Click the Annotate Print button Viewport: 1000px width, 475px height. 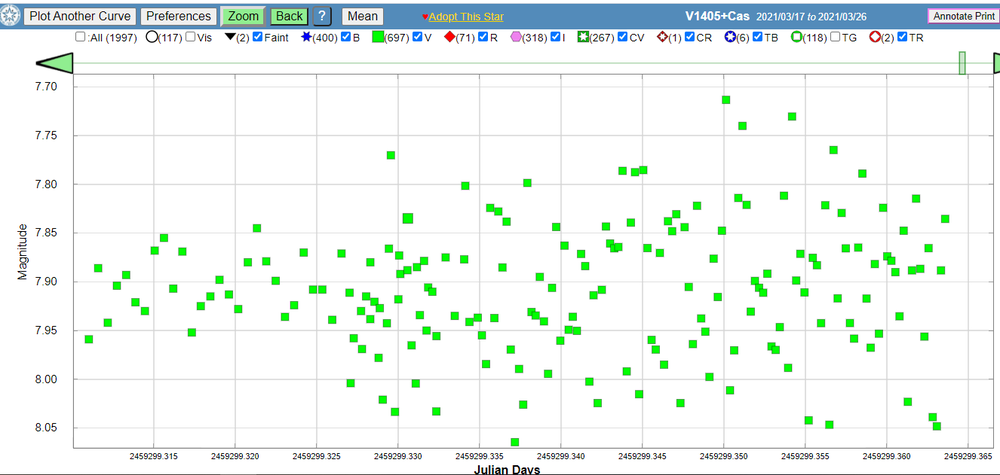(961, 16)
